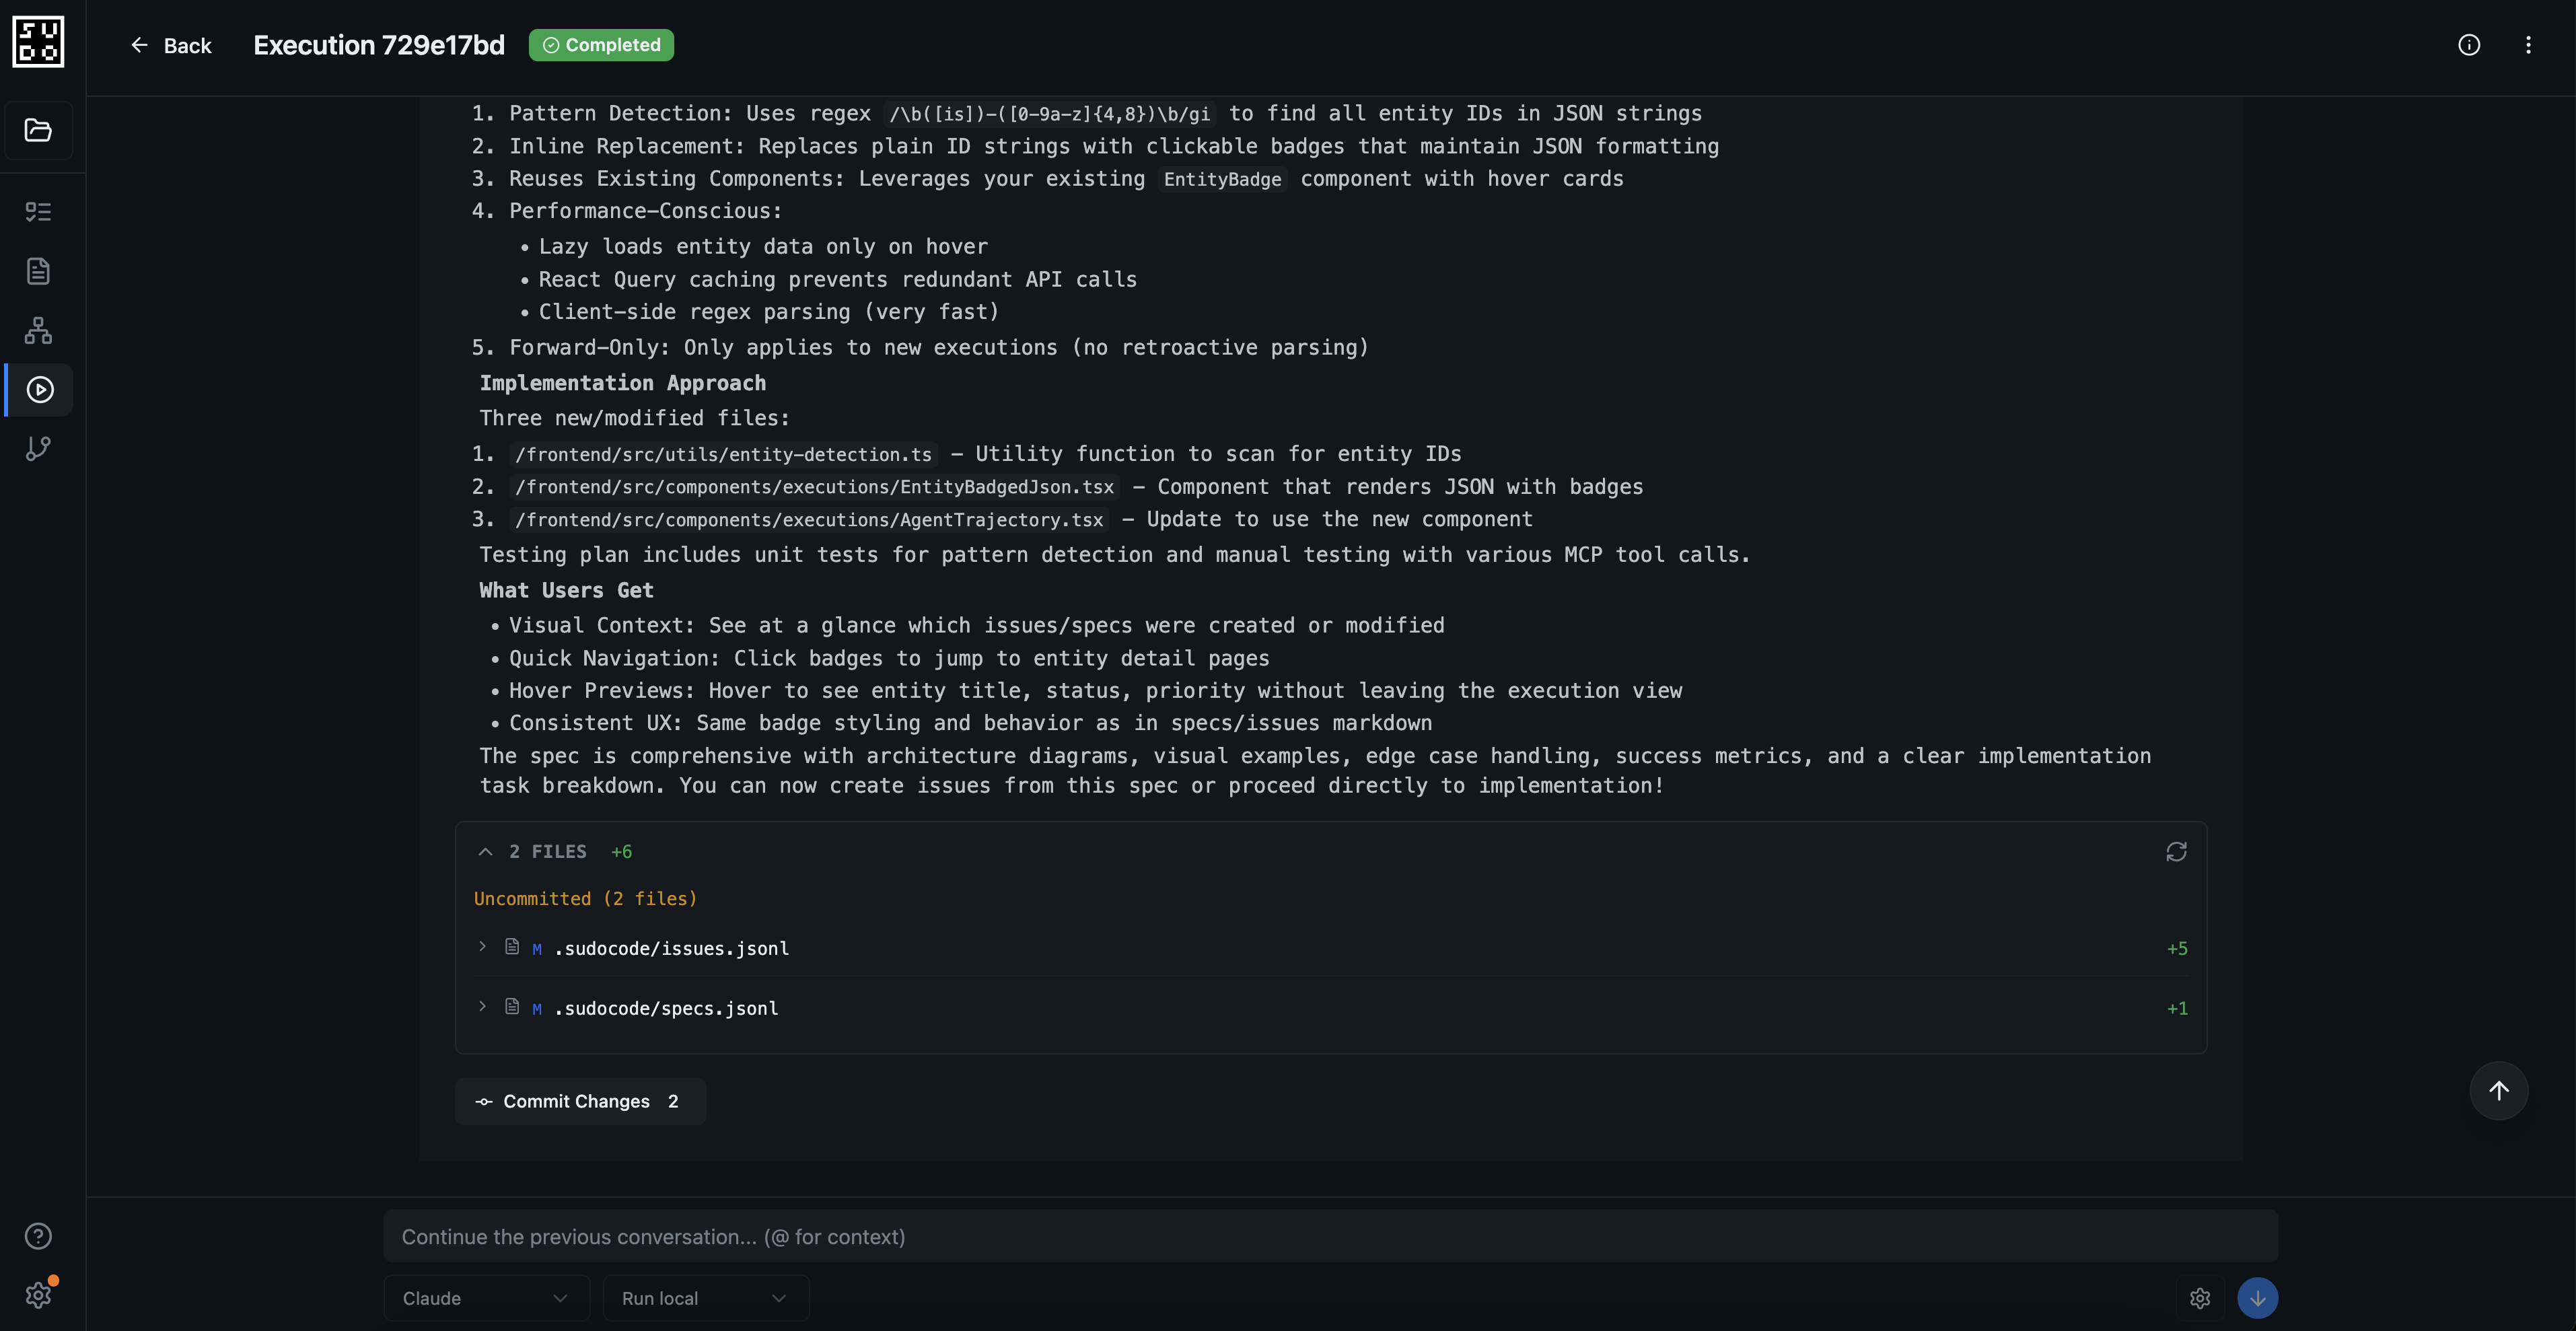This screenshot has height=1331, width=2576.
Task: Open the Run local dropdown
Action: pos(706,1297)
